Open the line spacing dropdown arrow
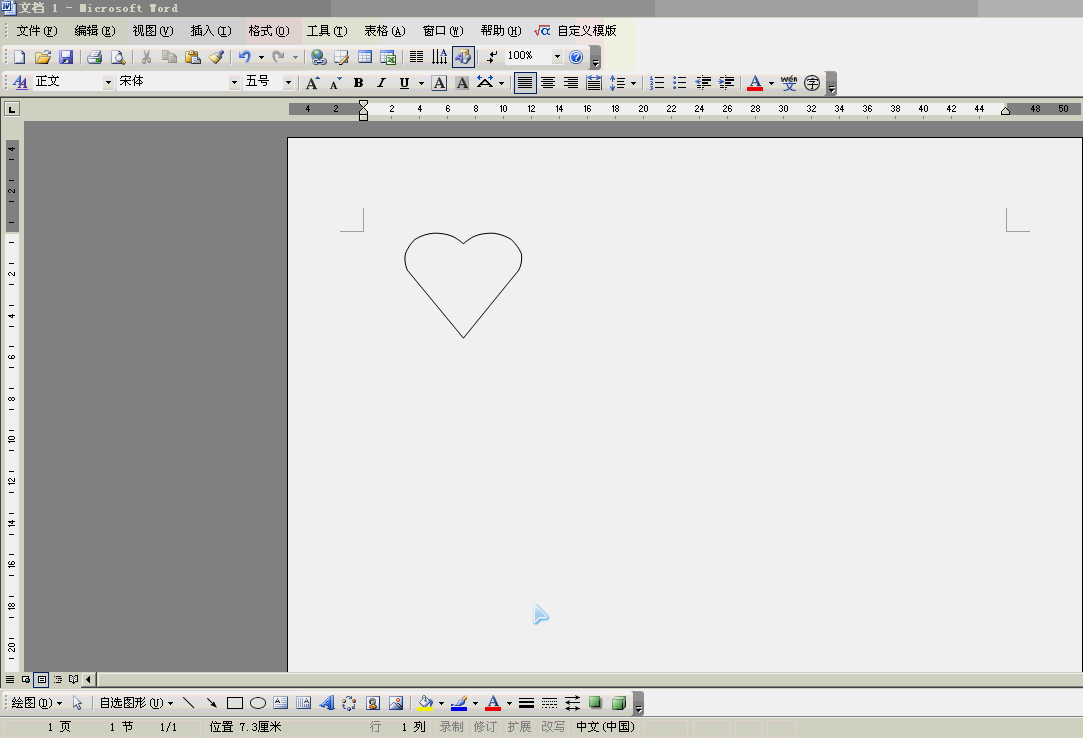Screen dimensions: 1083x738 pos(633,83)
